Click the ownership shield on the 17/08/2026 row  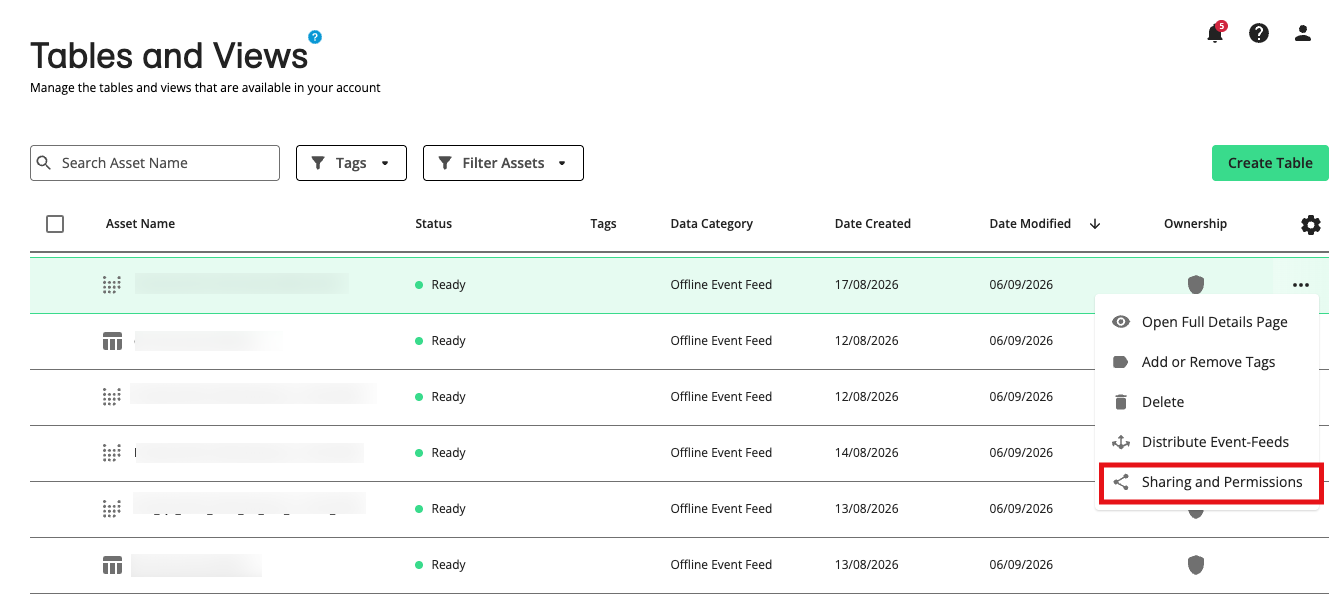click(x=1195, y=285)
